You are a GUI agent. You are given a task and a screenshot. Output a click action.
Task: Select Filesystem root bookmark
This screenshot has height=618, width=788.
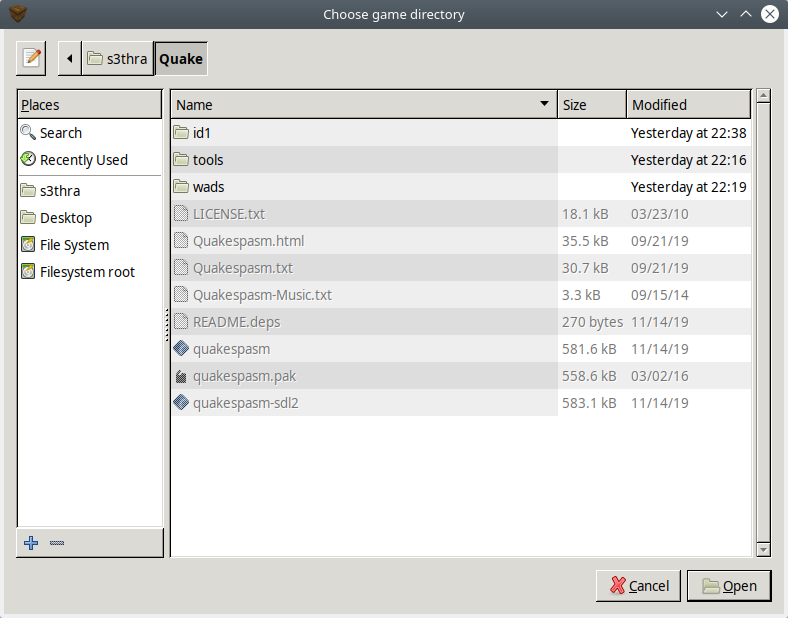86,272
